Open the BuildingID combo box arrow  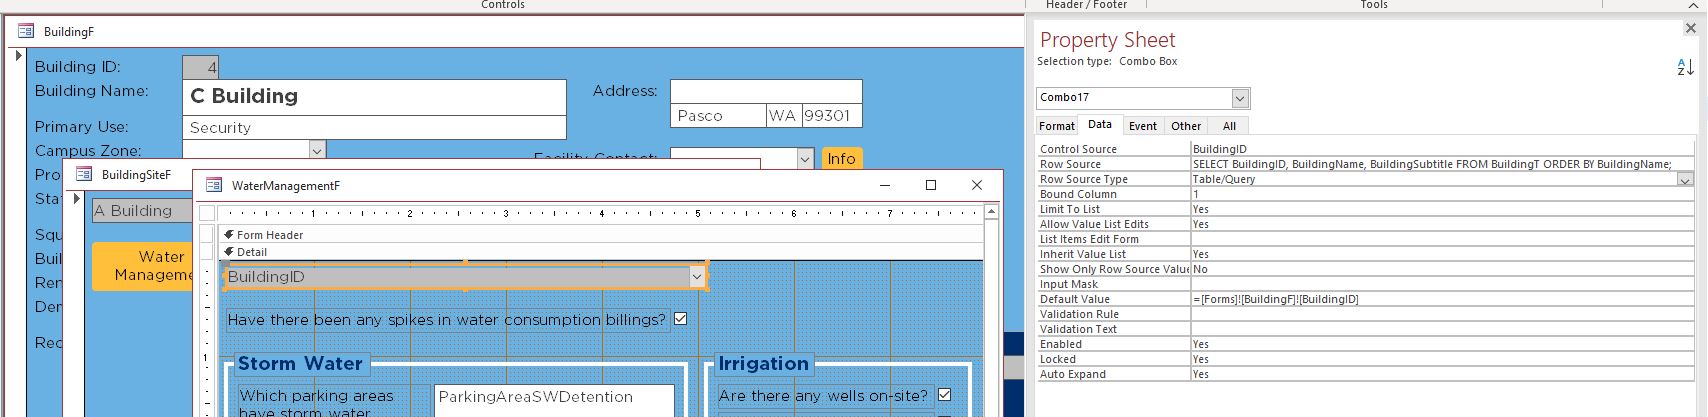point(697,277)
